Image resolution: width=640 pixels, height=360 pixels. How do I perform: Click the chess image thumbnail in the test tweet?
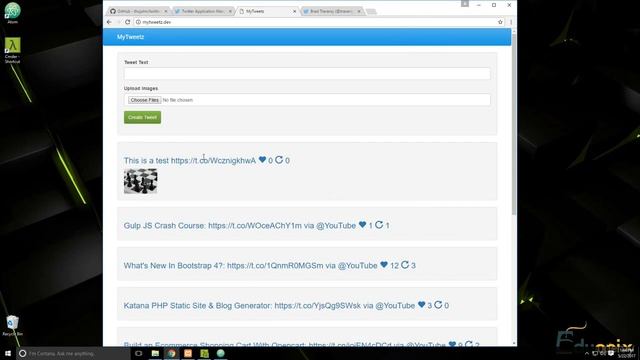coord(140,181)
